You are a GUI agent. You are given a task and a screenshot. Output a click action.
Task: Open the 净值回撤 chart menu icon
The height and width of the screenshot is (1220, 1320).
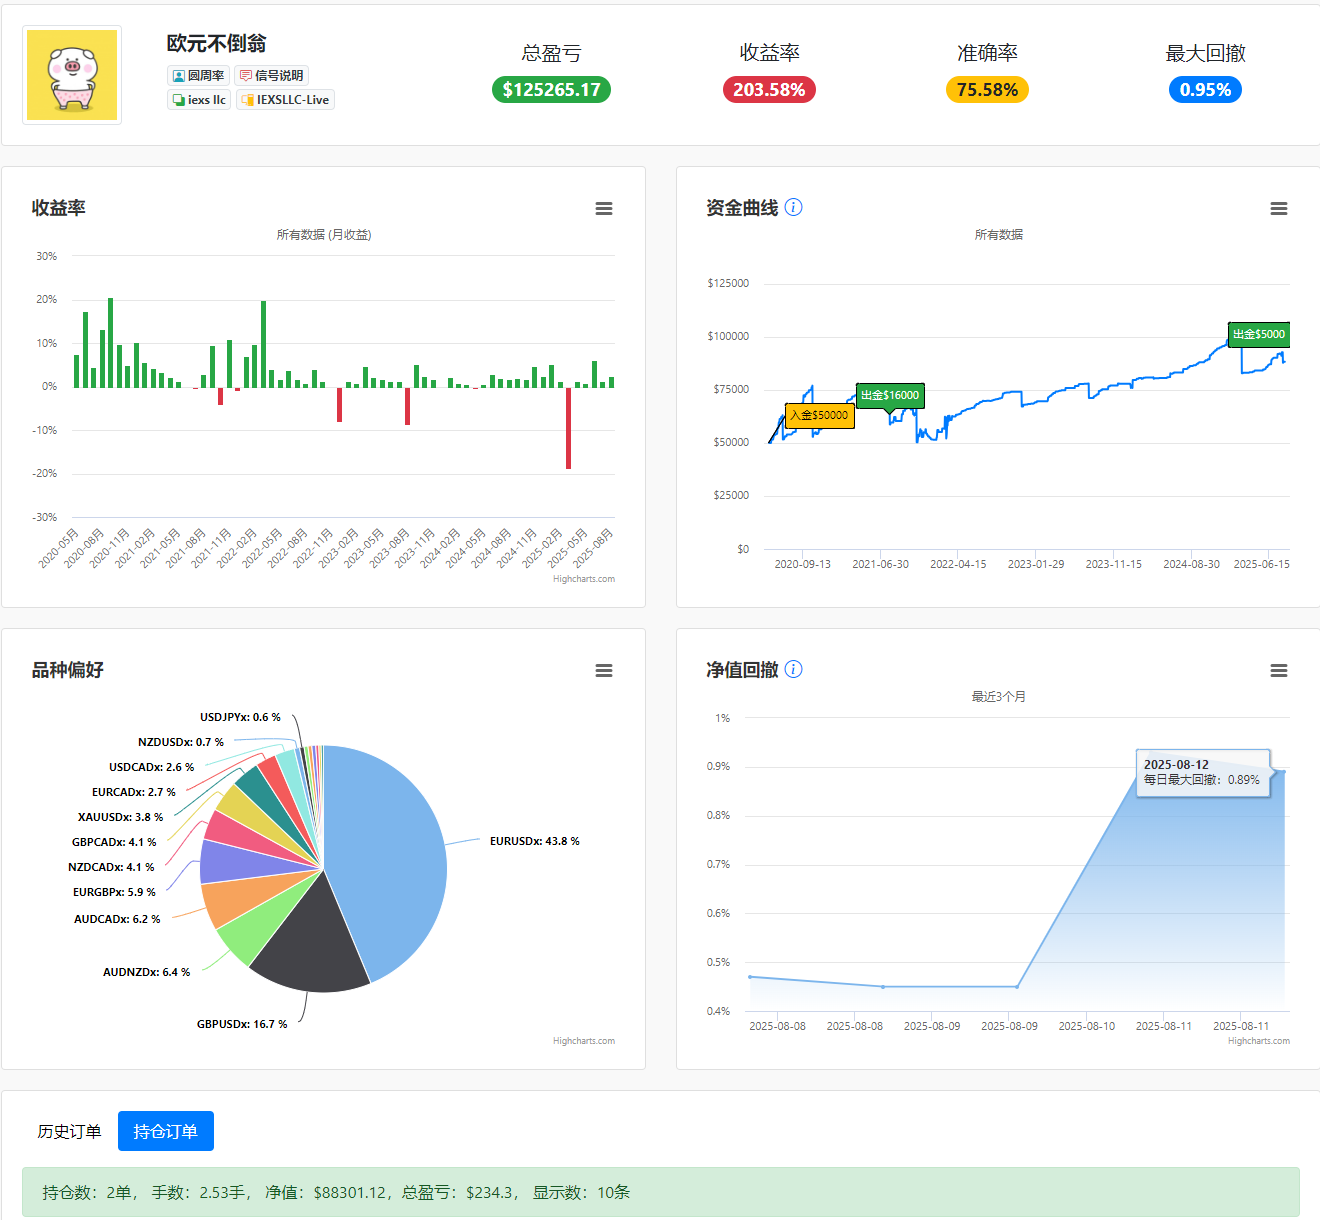pyautogui.click(x=1279, y=671)
